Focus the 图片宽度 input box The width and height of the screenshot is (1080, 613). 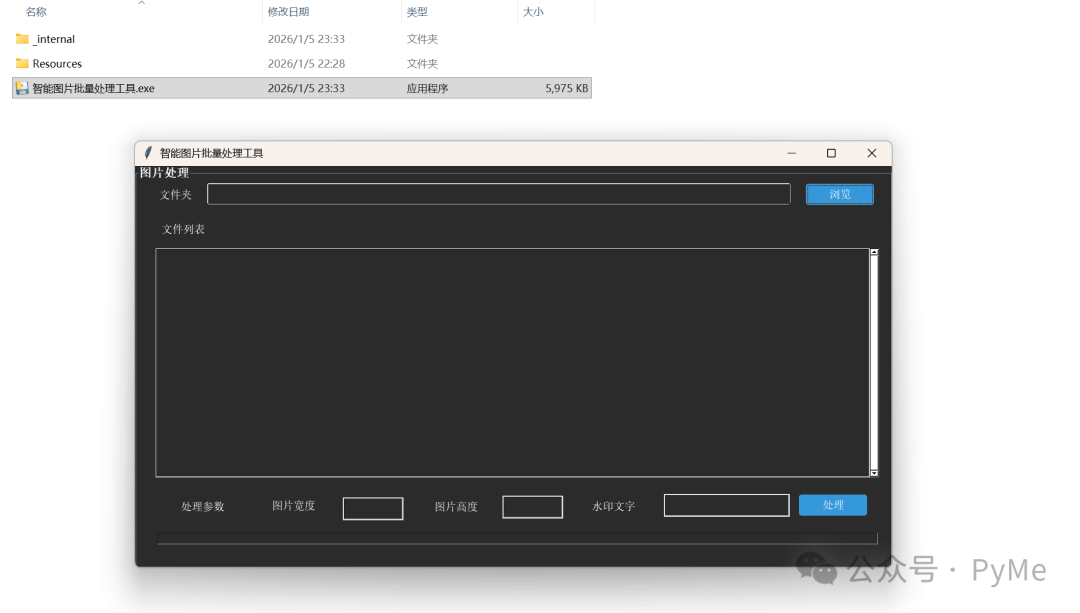[x=373, y=508]
